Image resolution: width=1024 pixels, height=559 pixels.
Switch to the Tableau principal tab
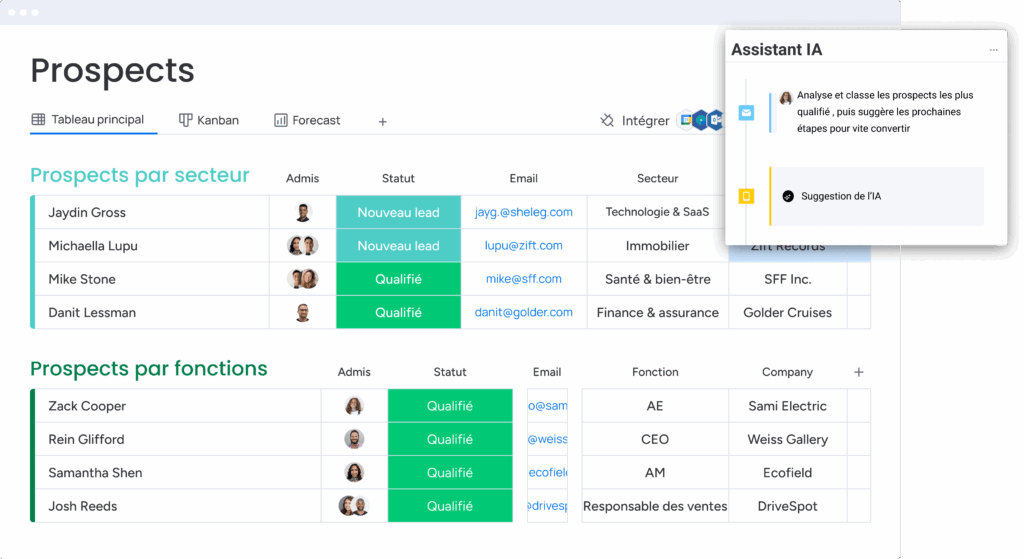(88, 120)
